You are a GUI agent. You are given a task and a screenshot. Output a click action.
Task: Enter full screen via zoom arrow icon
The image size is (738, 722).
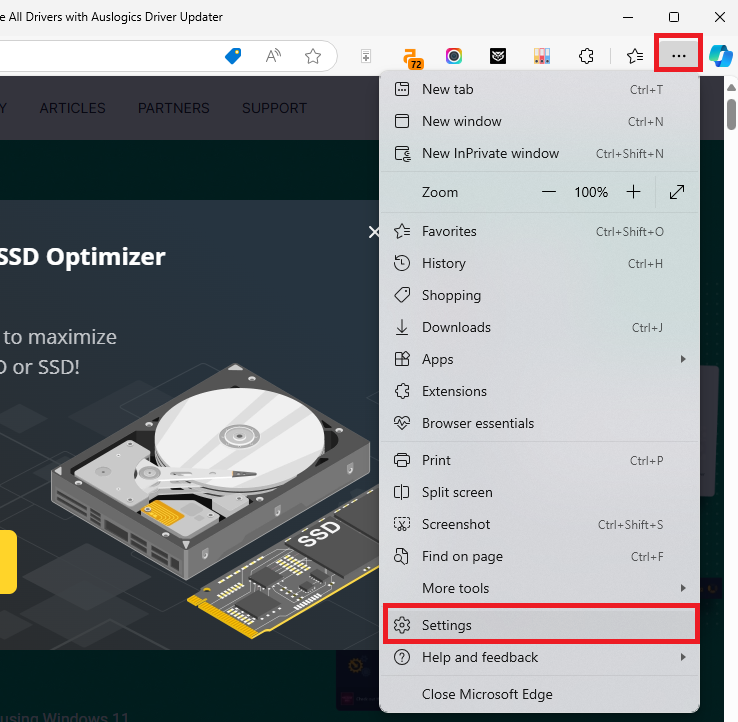677,192
